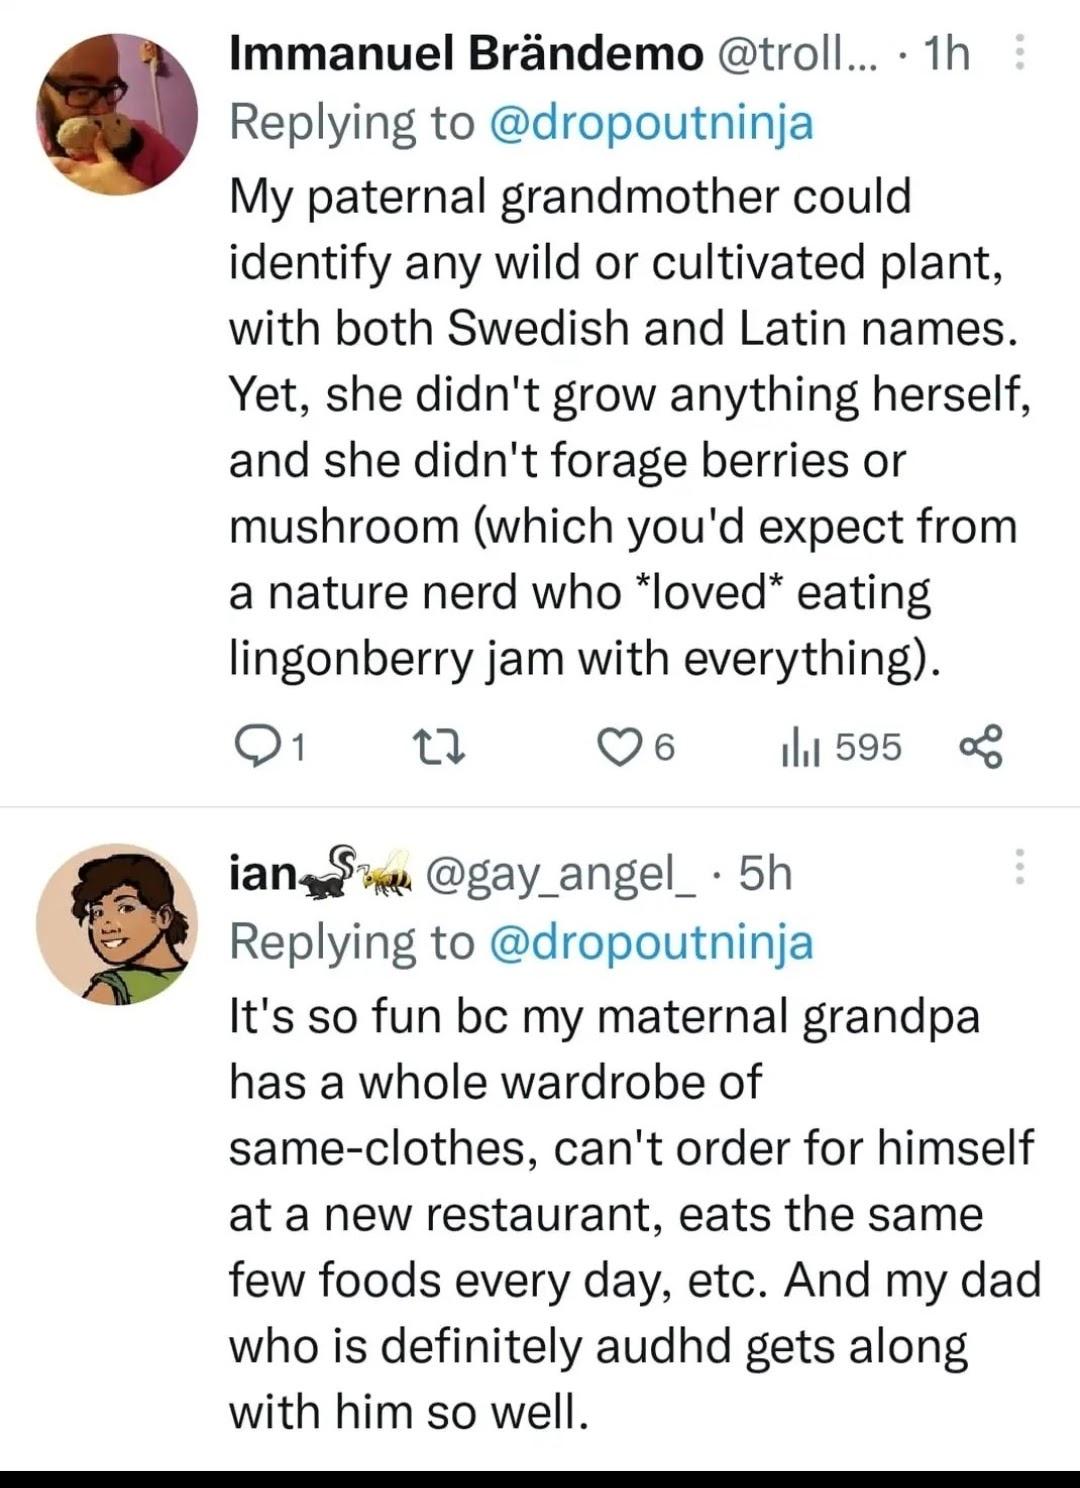The image size is (1080, 1488).
Task: Open more options on ian's tweet
Action: click(x=1019, y=866)
